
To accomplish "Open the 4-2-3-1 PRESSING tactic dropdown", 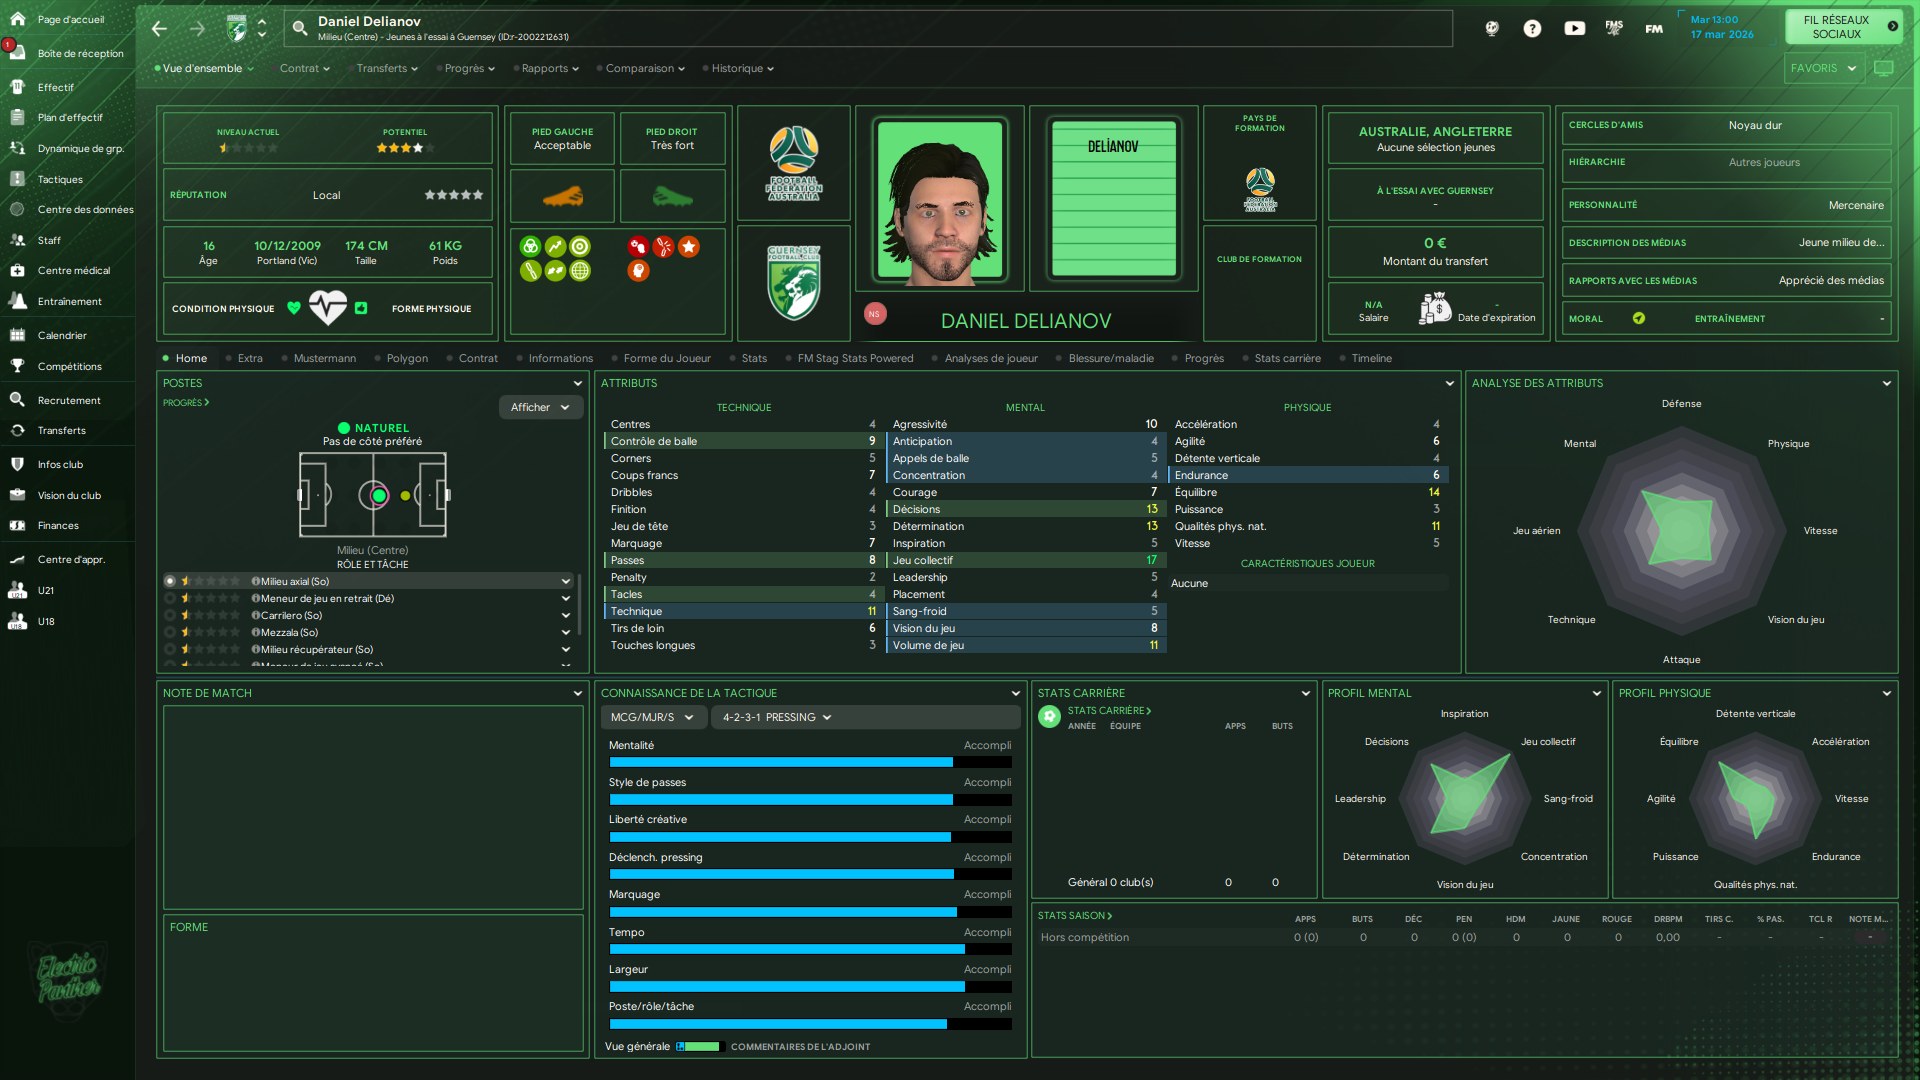I will coord(777,717).
